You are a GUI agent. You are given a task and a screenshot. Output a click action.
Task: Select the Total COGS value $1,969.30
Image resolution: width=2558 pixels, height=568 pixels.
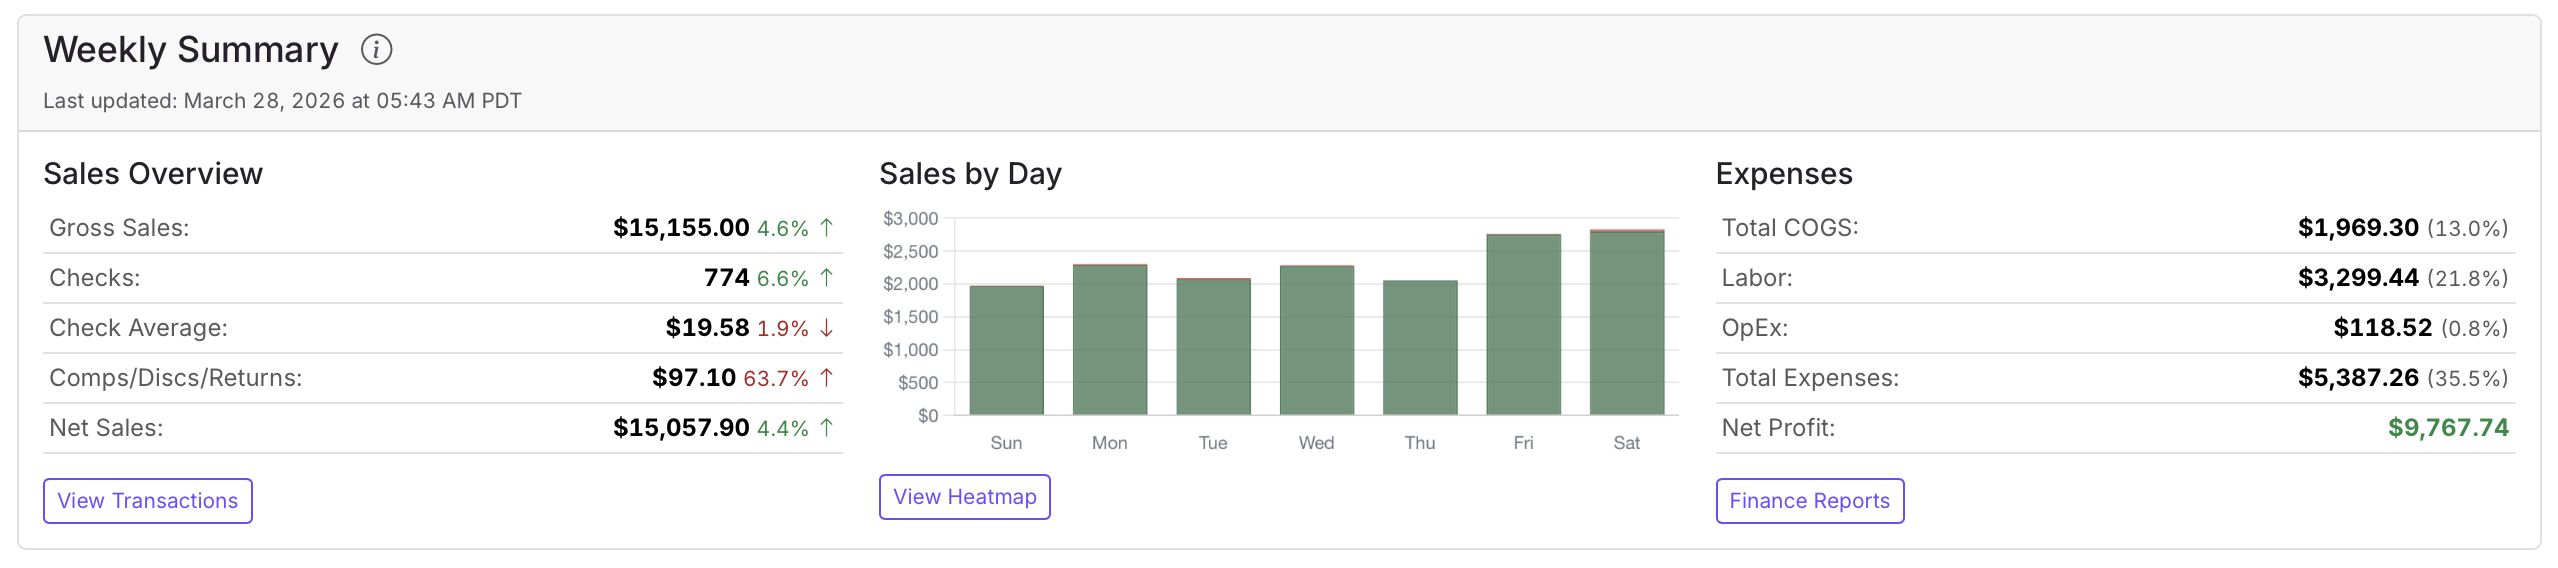(2358, 228)
